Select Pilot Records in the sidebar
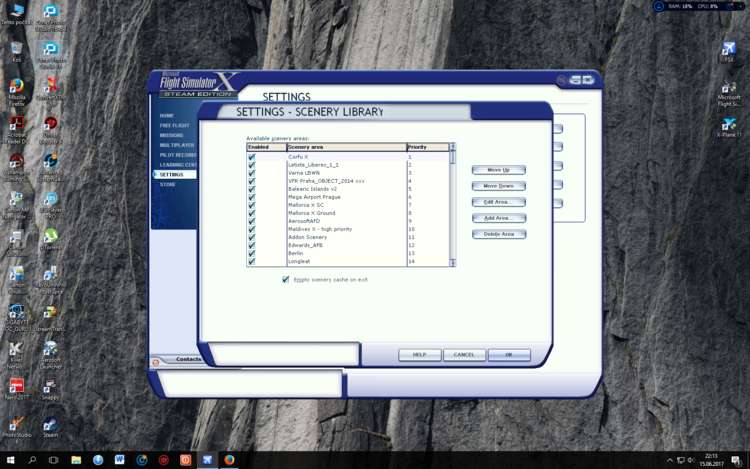The width and height of the screenshot is (750, 469). click(x=177, y=155)
